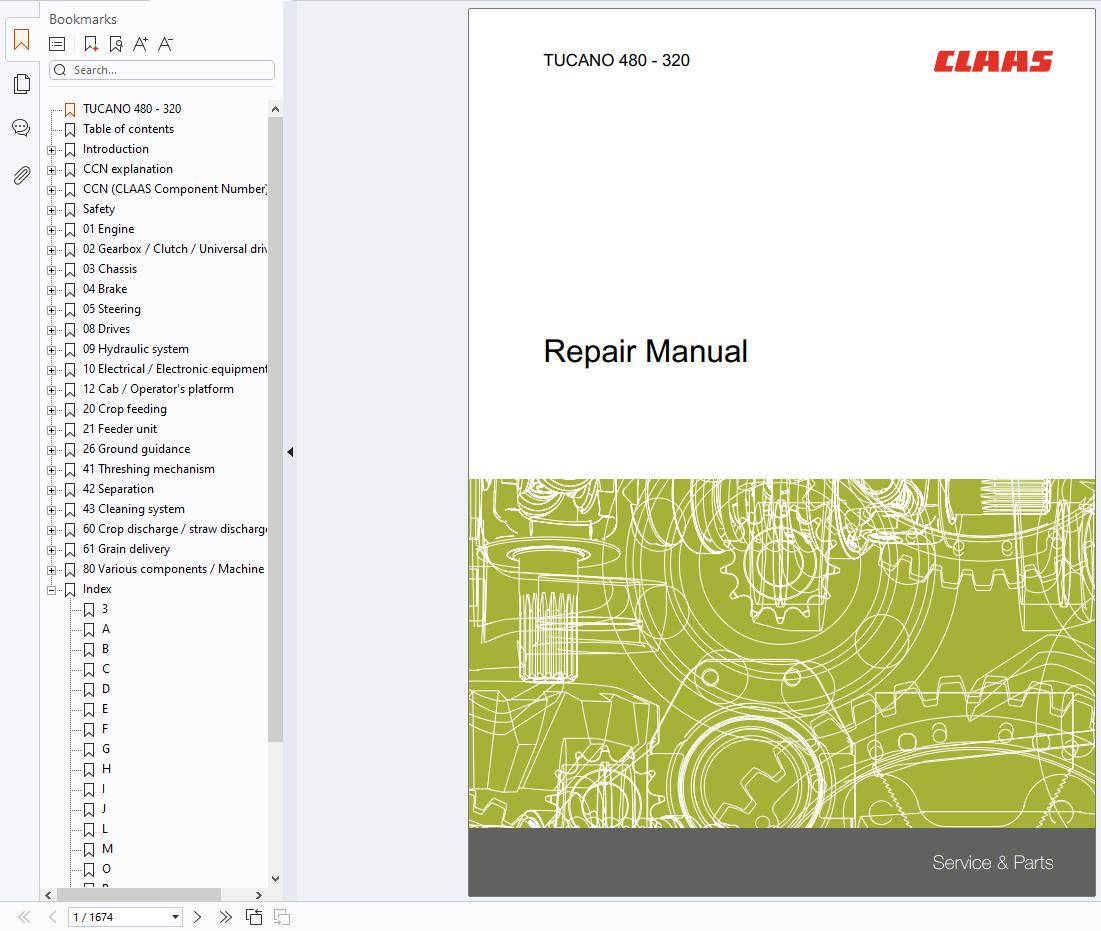Open the Page Thumbnails panel icon

[22, 84]
